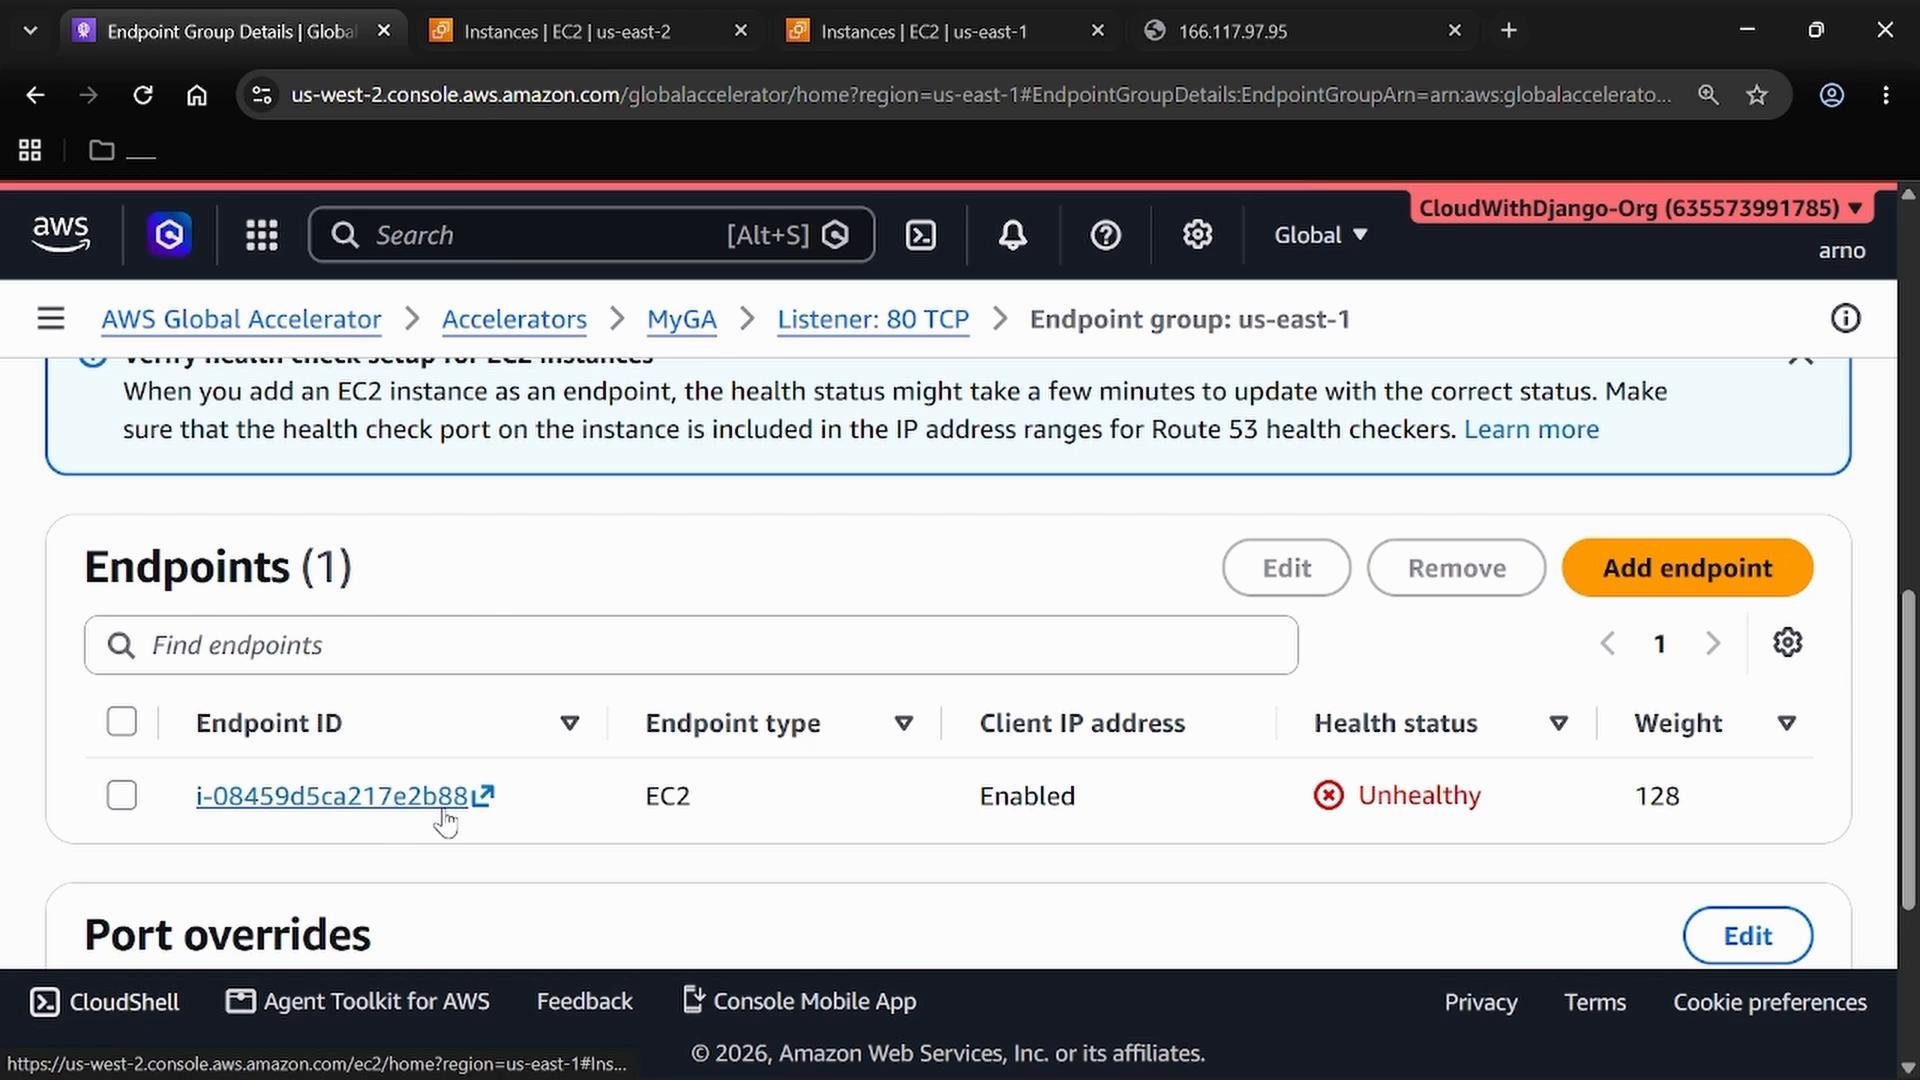This screenshot has width=1920, height=1080.
Task: Open the browser profile icon
Action: coord(1831,95)
